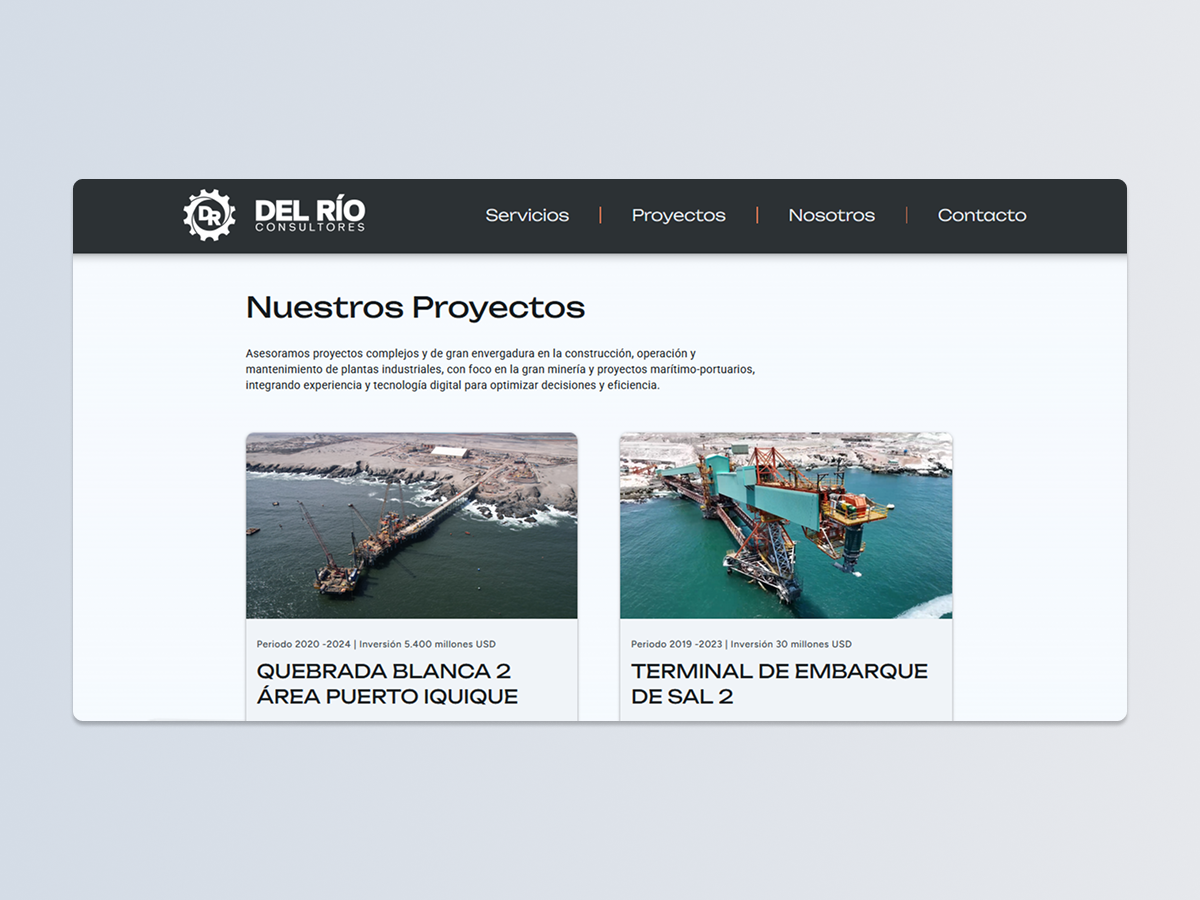Select the Periodo 2020 -2024 text

point(303,644)
